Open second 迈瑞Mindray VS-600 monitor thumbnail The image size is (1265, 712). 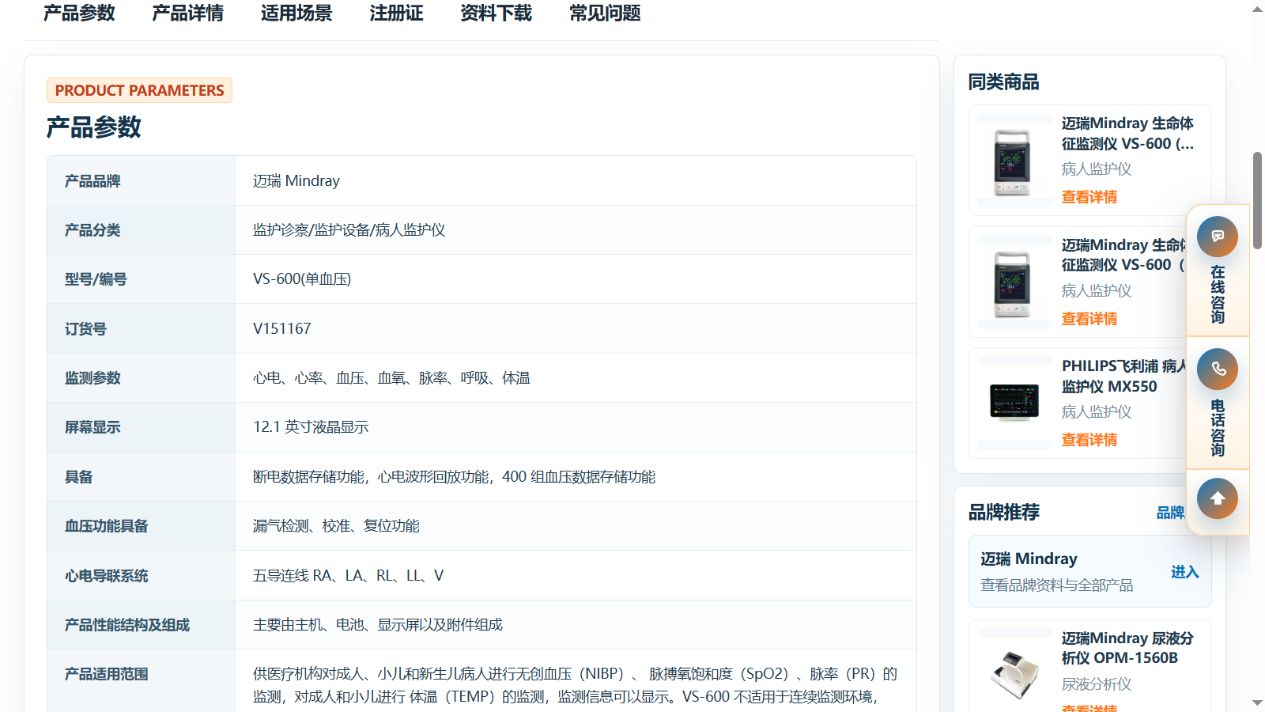1014,282
